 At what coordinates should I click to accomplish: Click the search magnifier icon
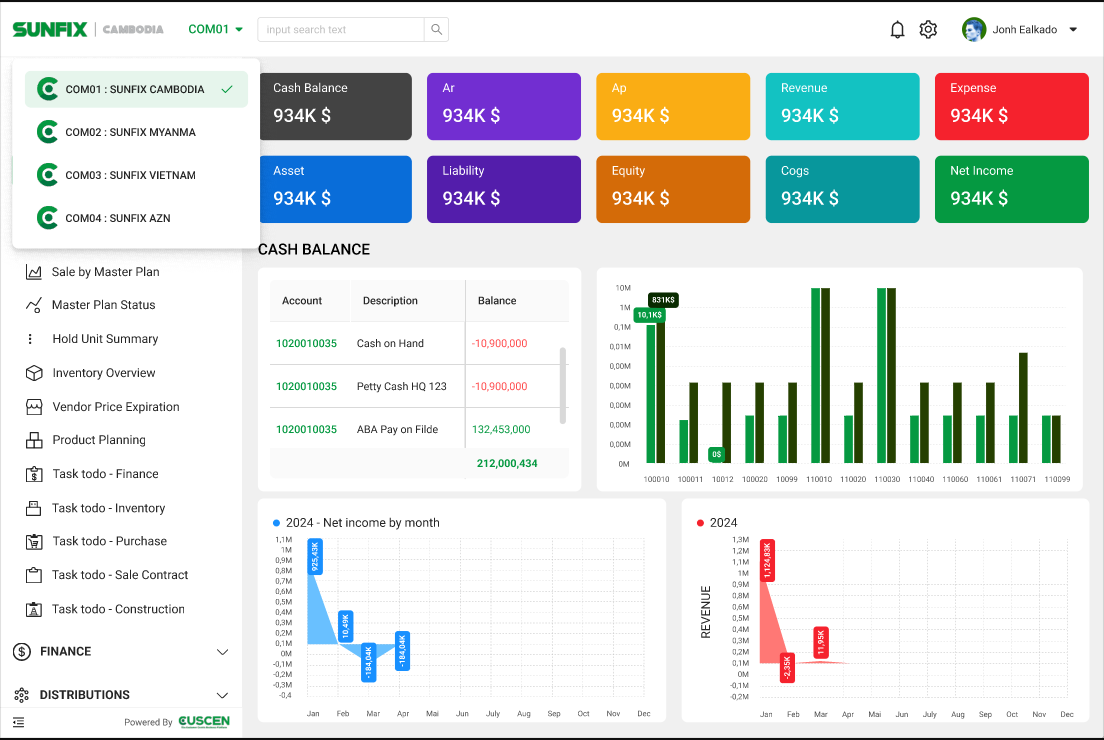(437, 30)
